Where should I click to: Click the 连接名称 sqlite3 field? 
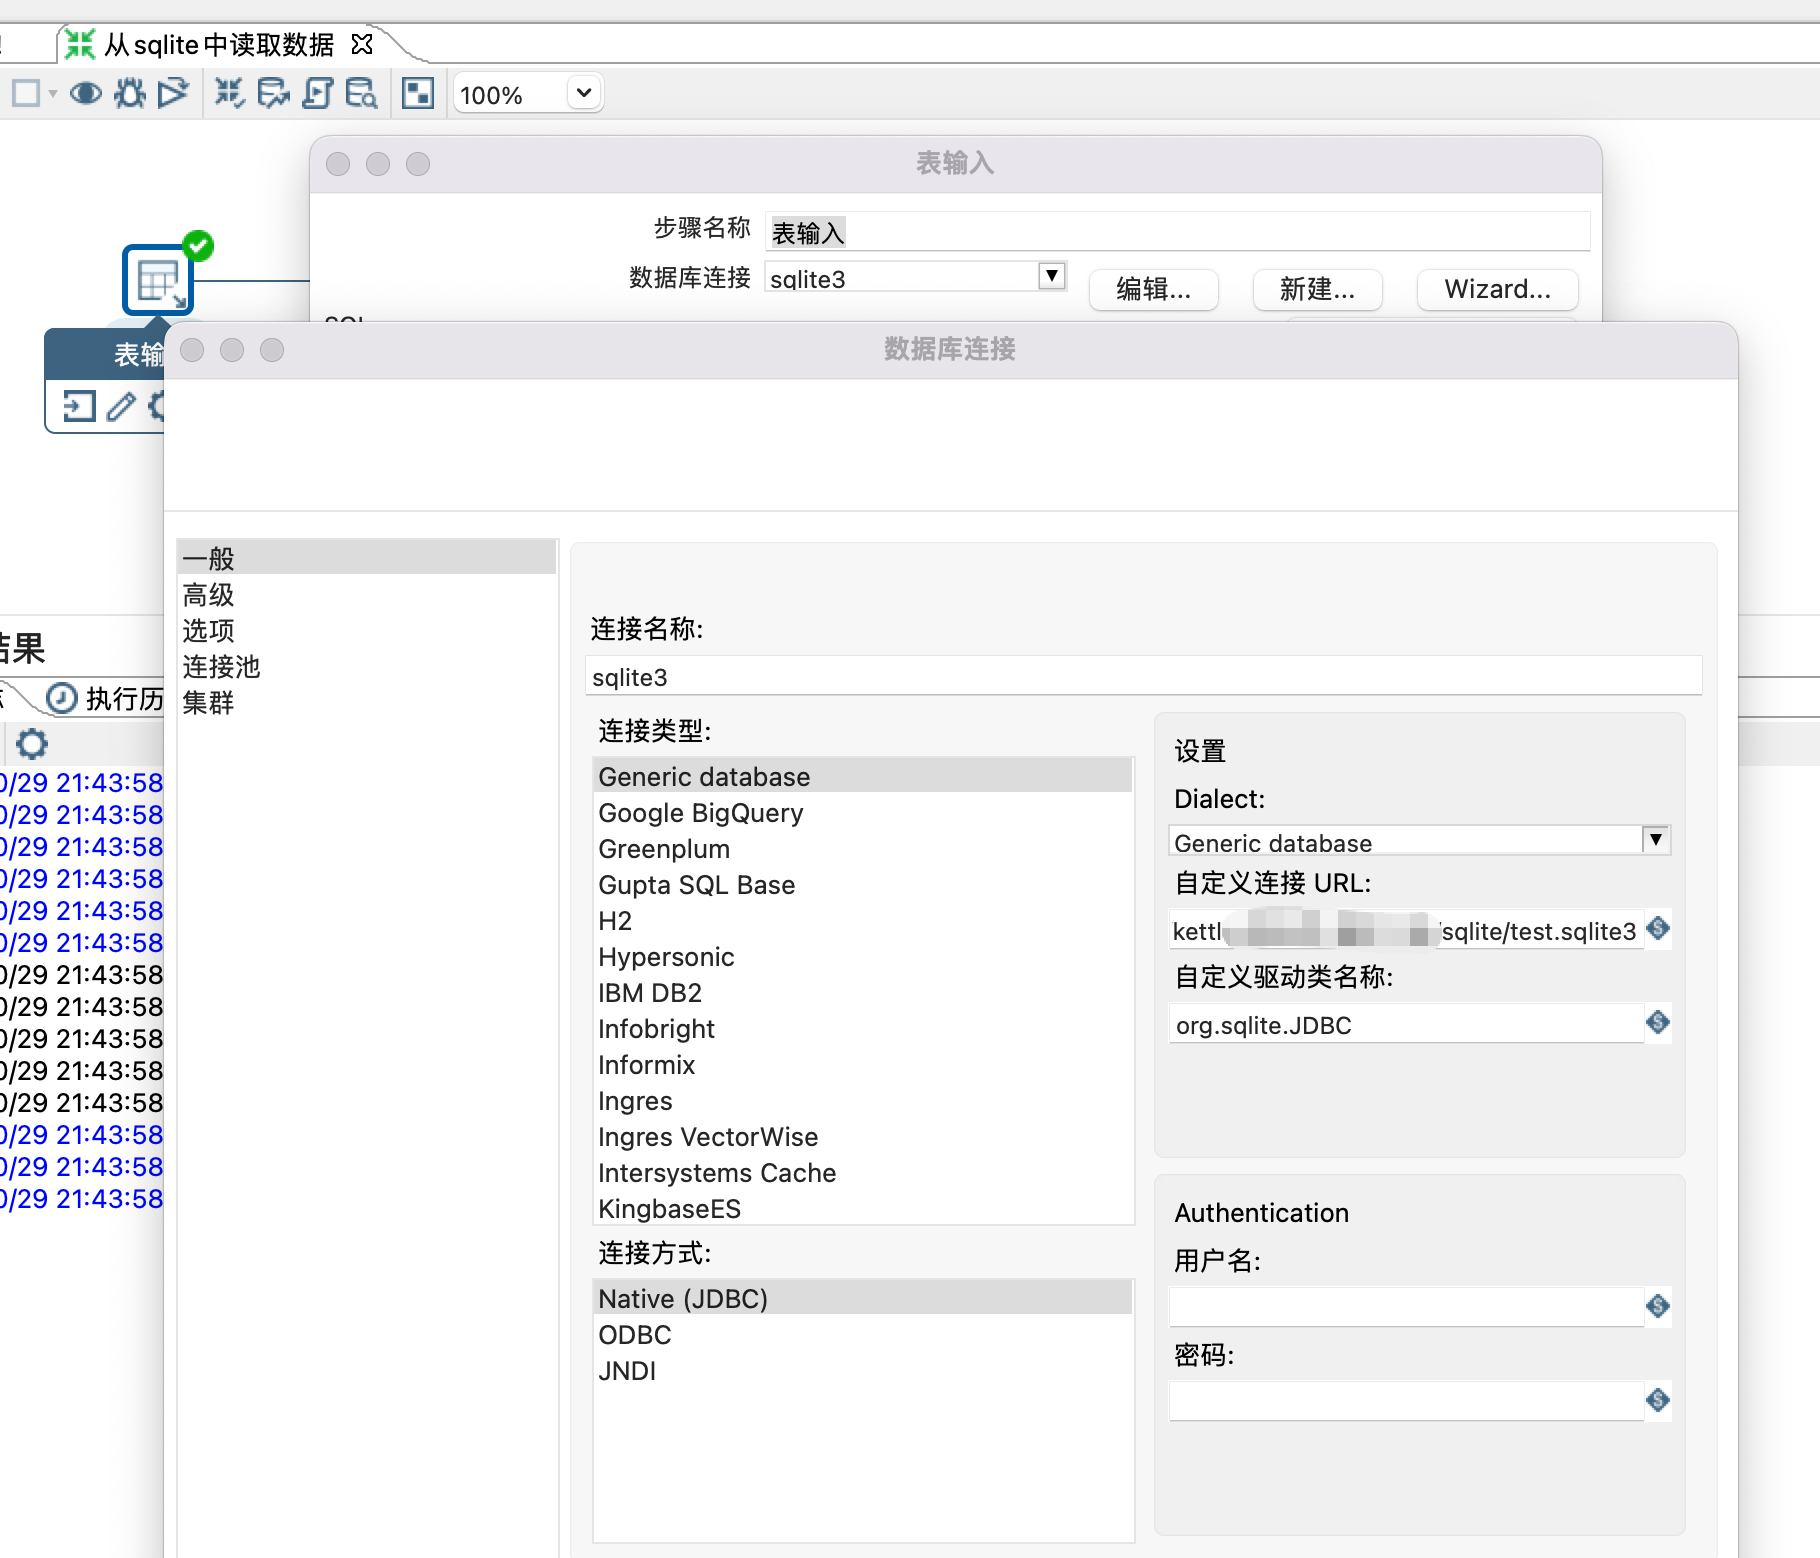coord(1143,676)
